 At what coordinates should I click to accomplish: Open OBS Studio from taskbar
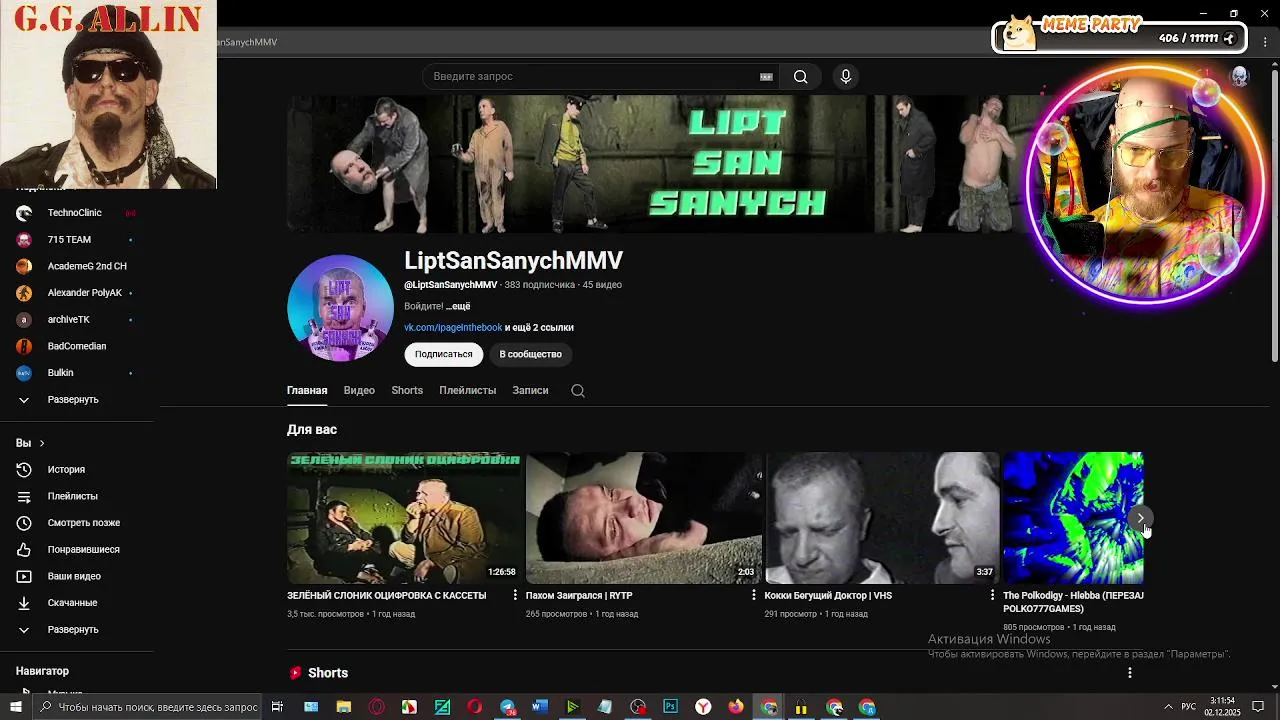638,707
